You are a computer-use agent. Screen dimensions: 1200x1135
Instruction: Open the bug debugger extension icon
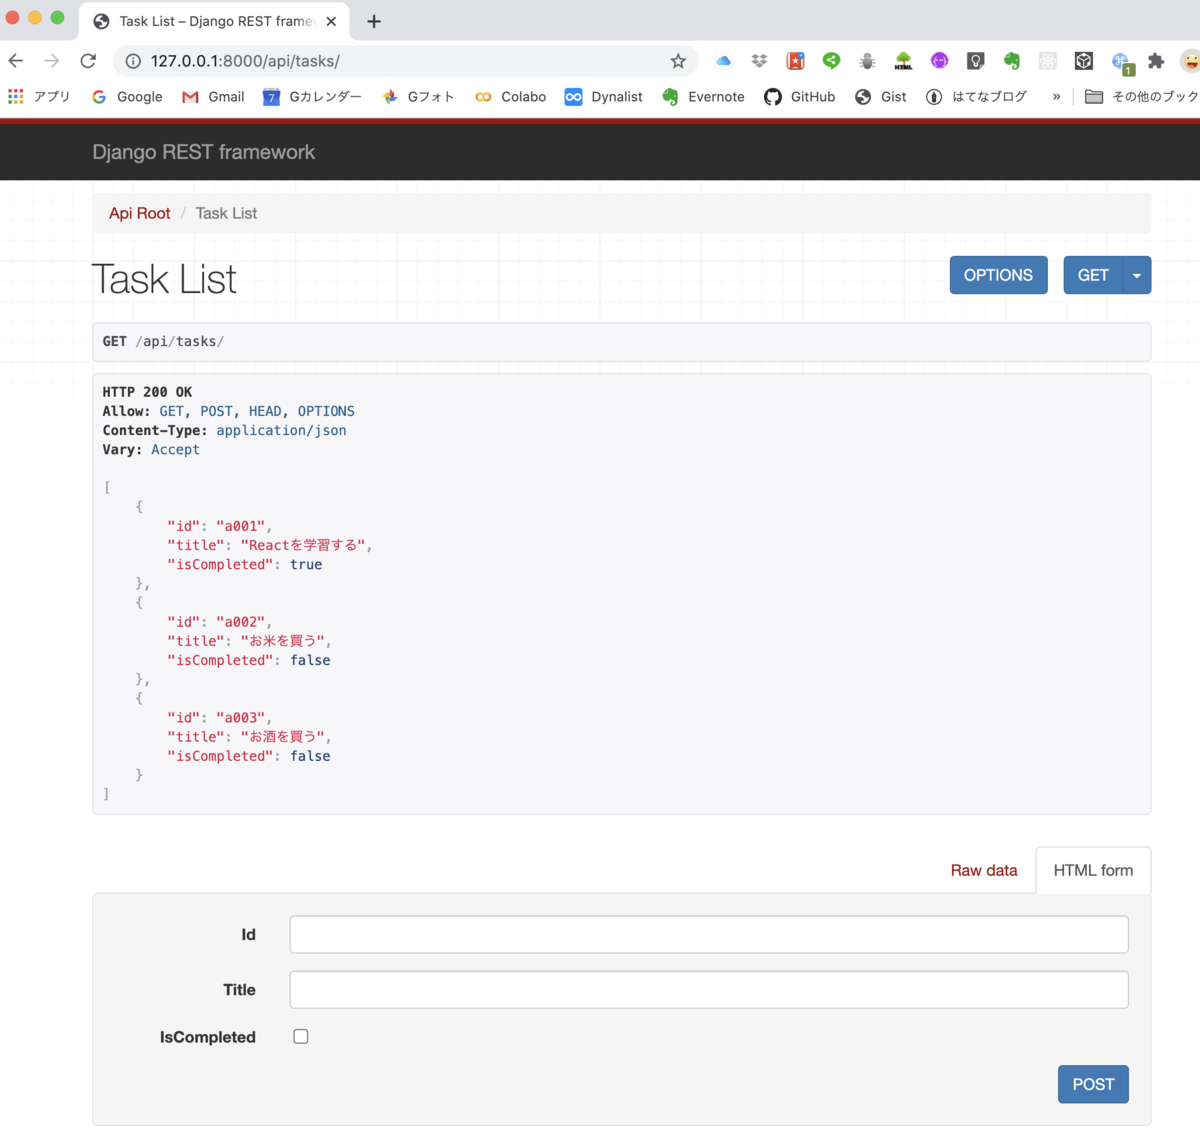pyautogui.click(x=867, y=61)
